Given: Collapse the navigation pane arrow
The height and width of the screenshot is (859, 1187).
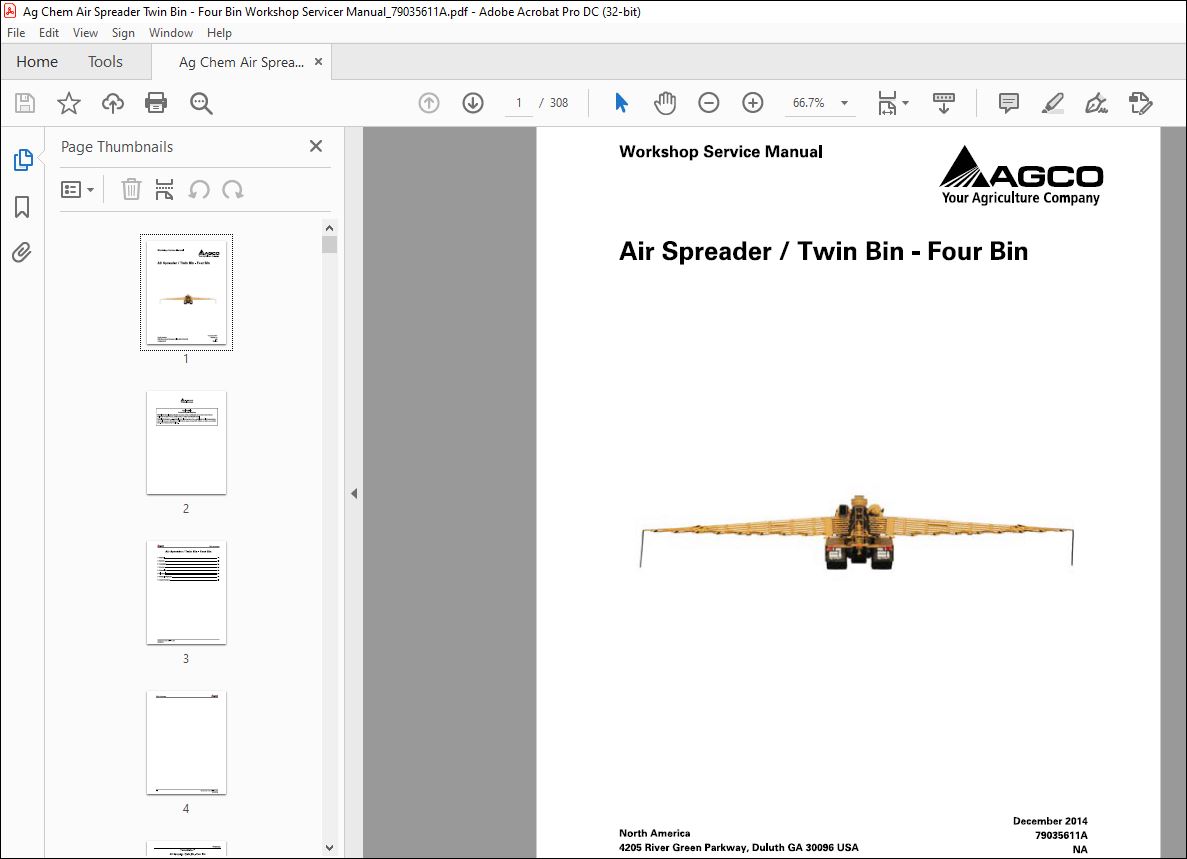Looking at the screenshot, I should click(x=354, y=493).
